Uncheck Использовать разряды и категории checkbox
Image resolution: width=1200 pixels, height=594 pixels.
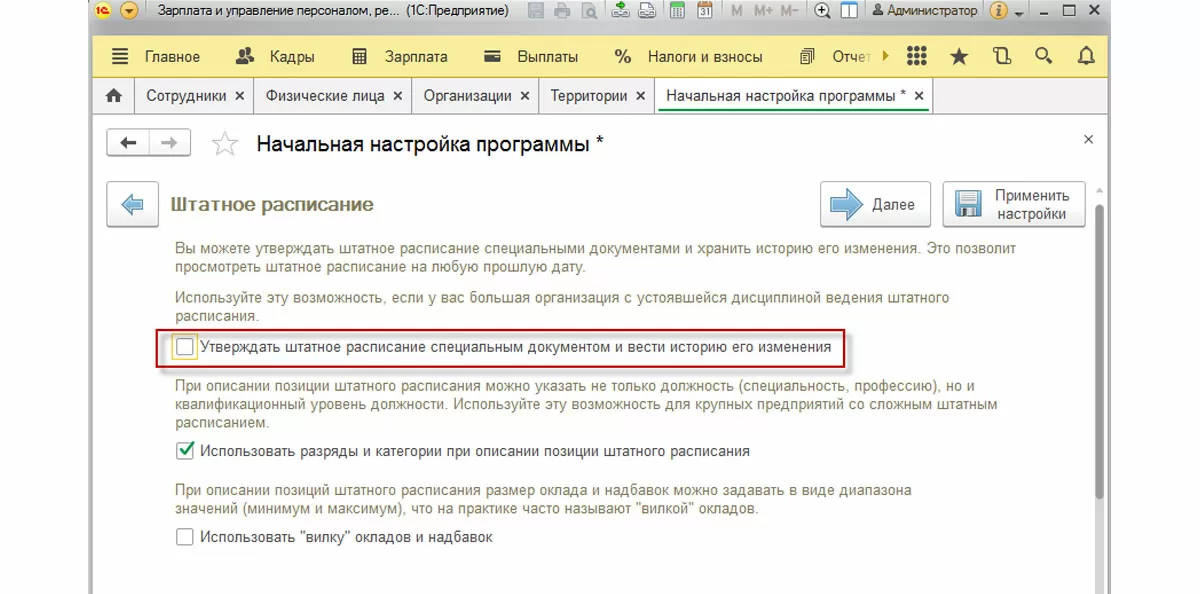coord(185,451)
